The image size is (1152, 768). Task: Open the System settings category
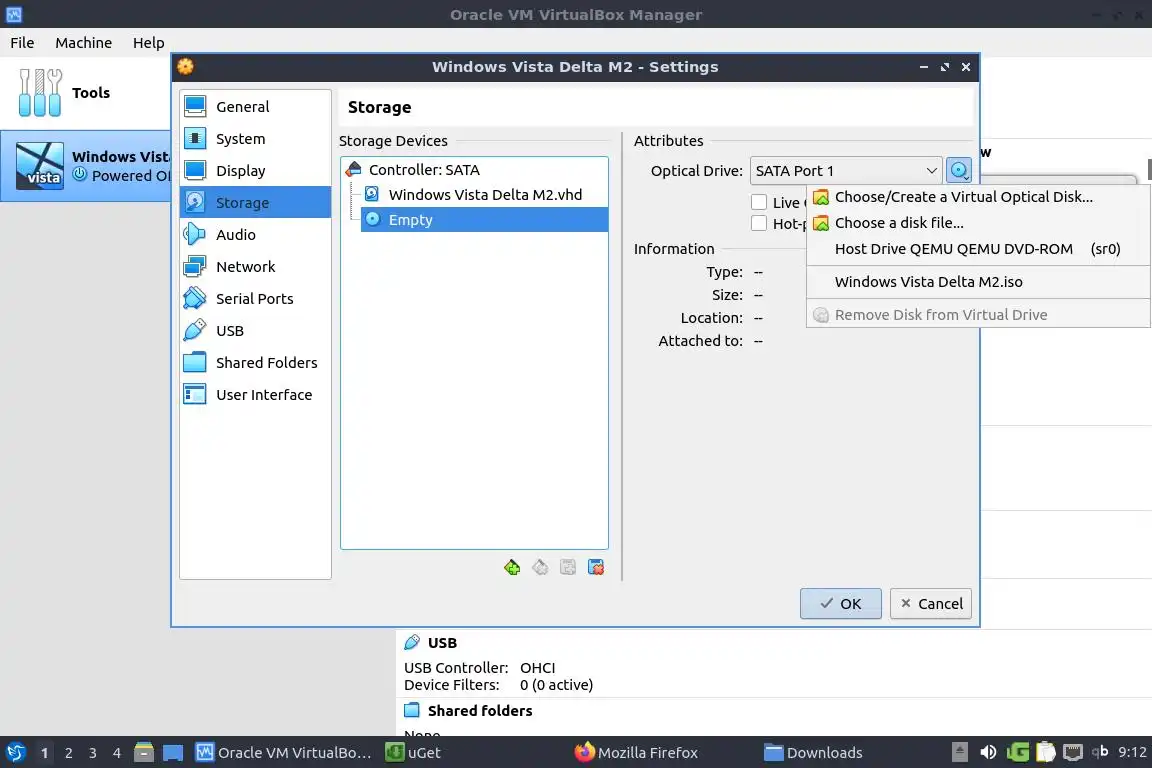(255, 139)
